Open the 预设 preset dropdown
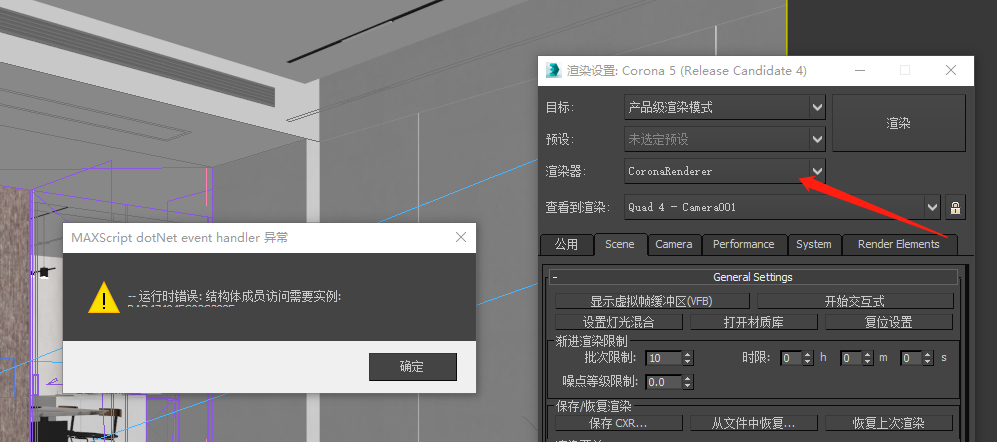The width and height of the screenshot is (997, 442). click(x=724, y=139)
